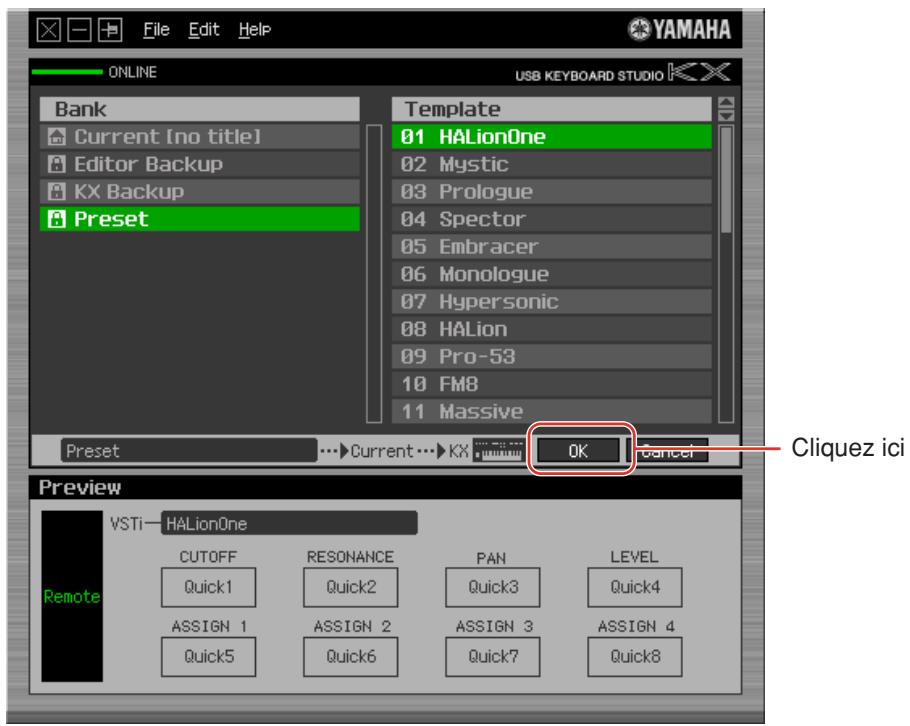Click the home icon beside Current bank
The height and width of the screenshot is (726, 910).
(56, 136)
